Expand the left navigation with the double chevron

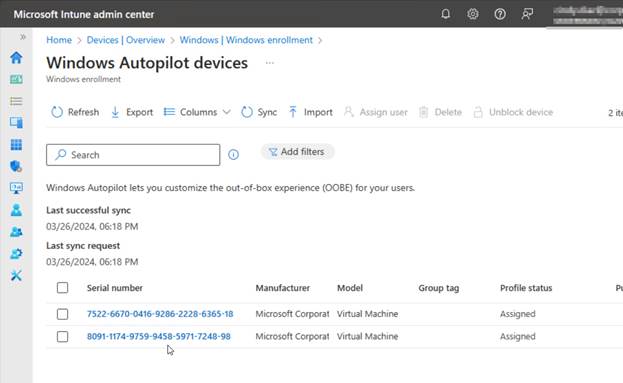[23, 37]
